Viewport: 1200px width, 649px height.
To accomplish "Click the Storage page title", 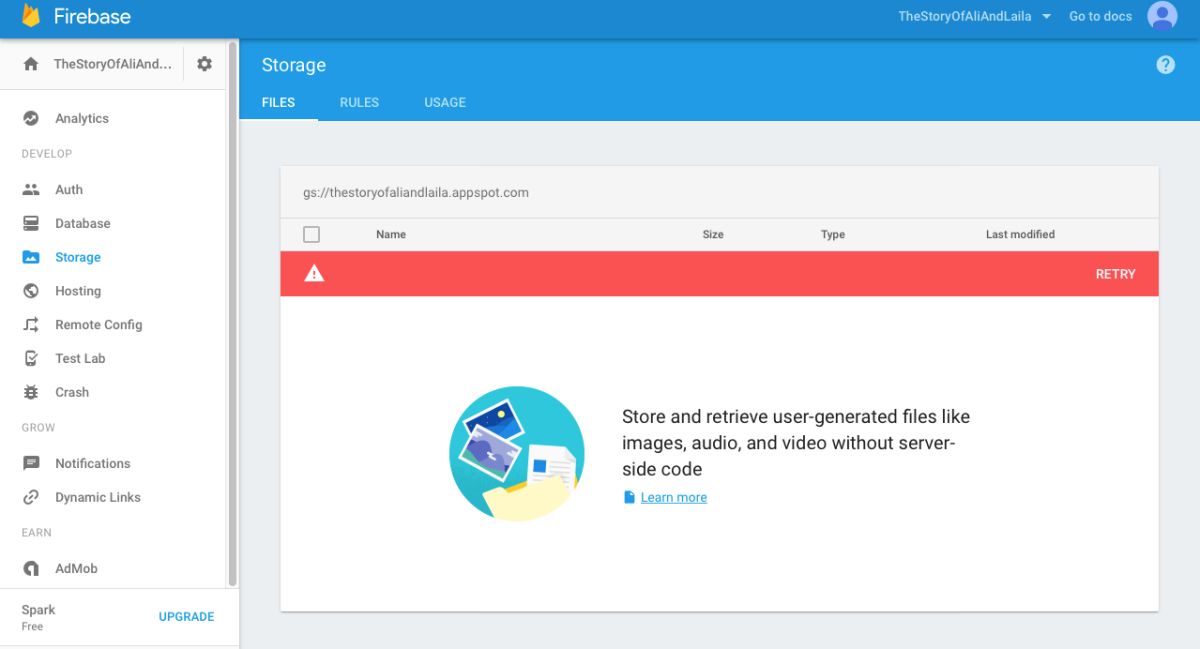I will click(294, 65).
